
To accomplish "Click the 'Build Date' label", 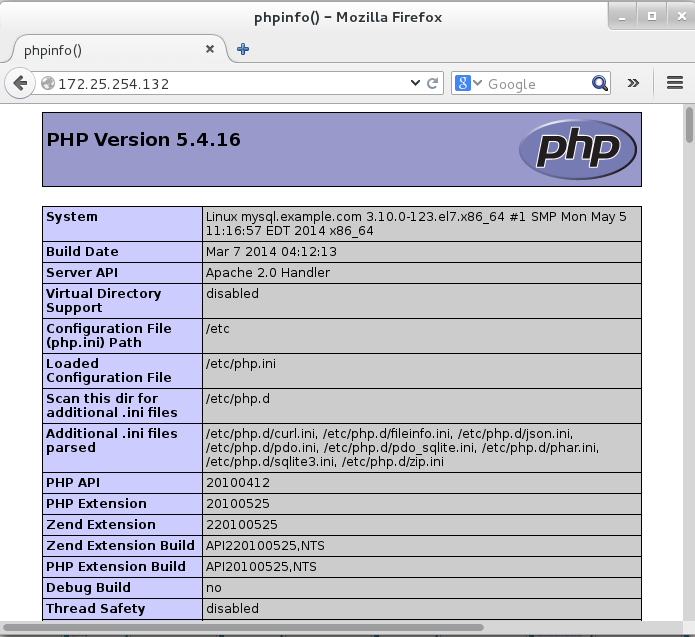I will (82, 252).
